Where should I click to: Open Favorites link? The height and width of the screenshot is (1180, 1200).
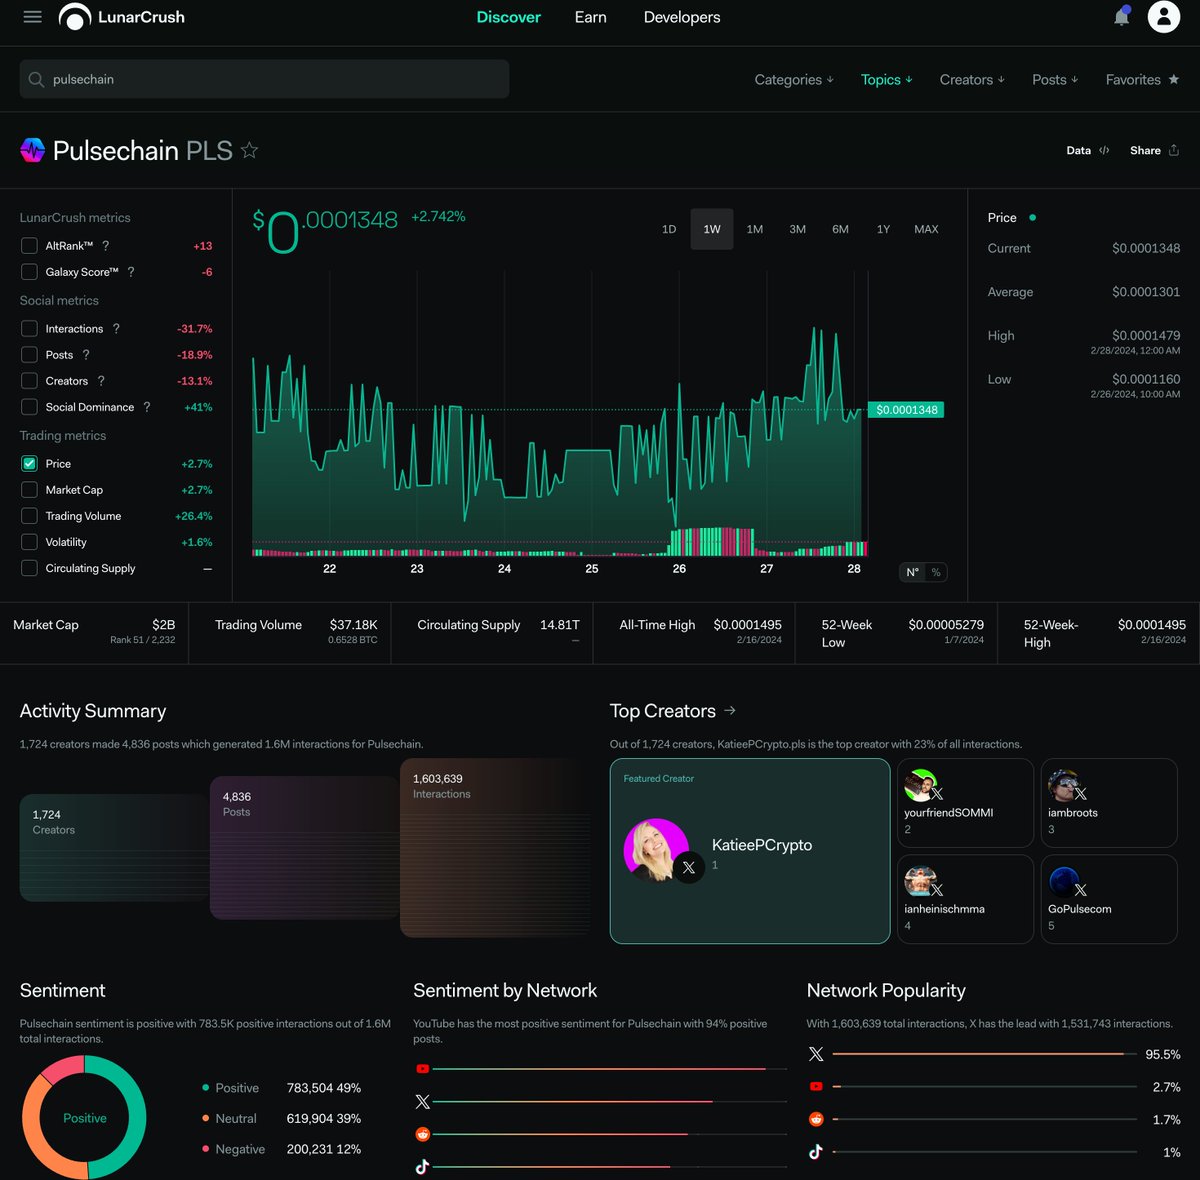pyautogui.click(x=1142, y=80)
